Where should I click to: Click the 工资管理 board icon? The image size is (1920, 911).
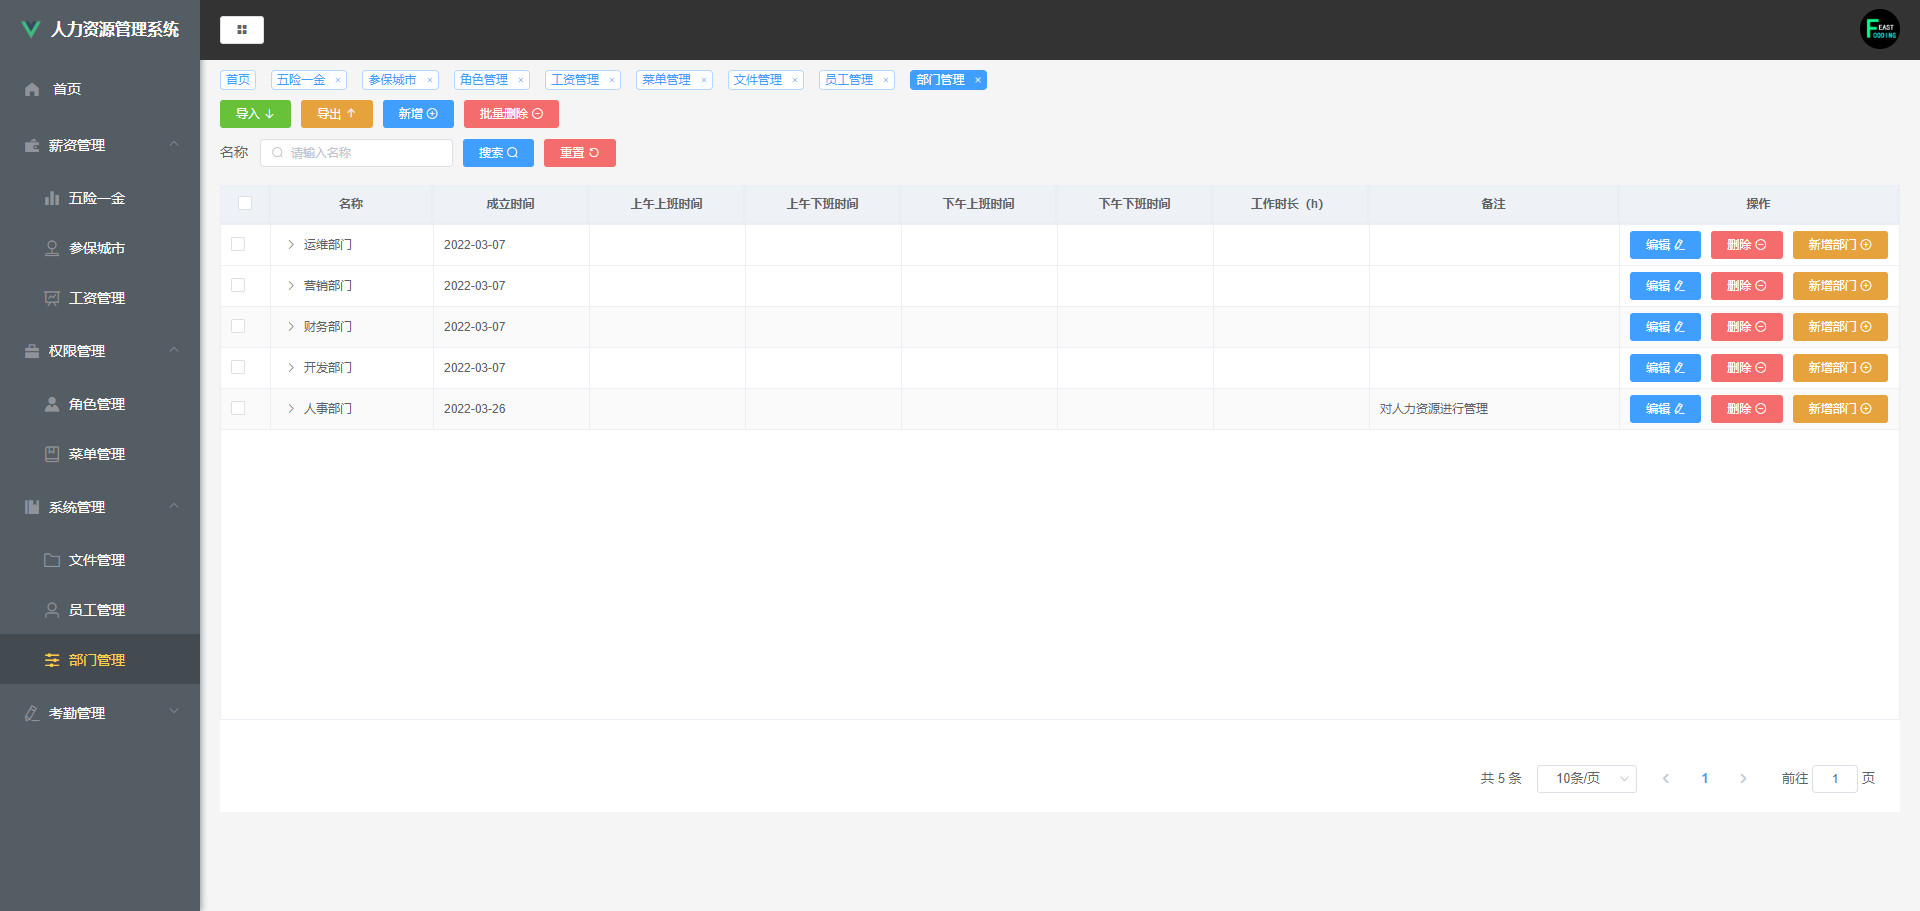(x=52, y=298)
